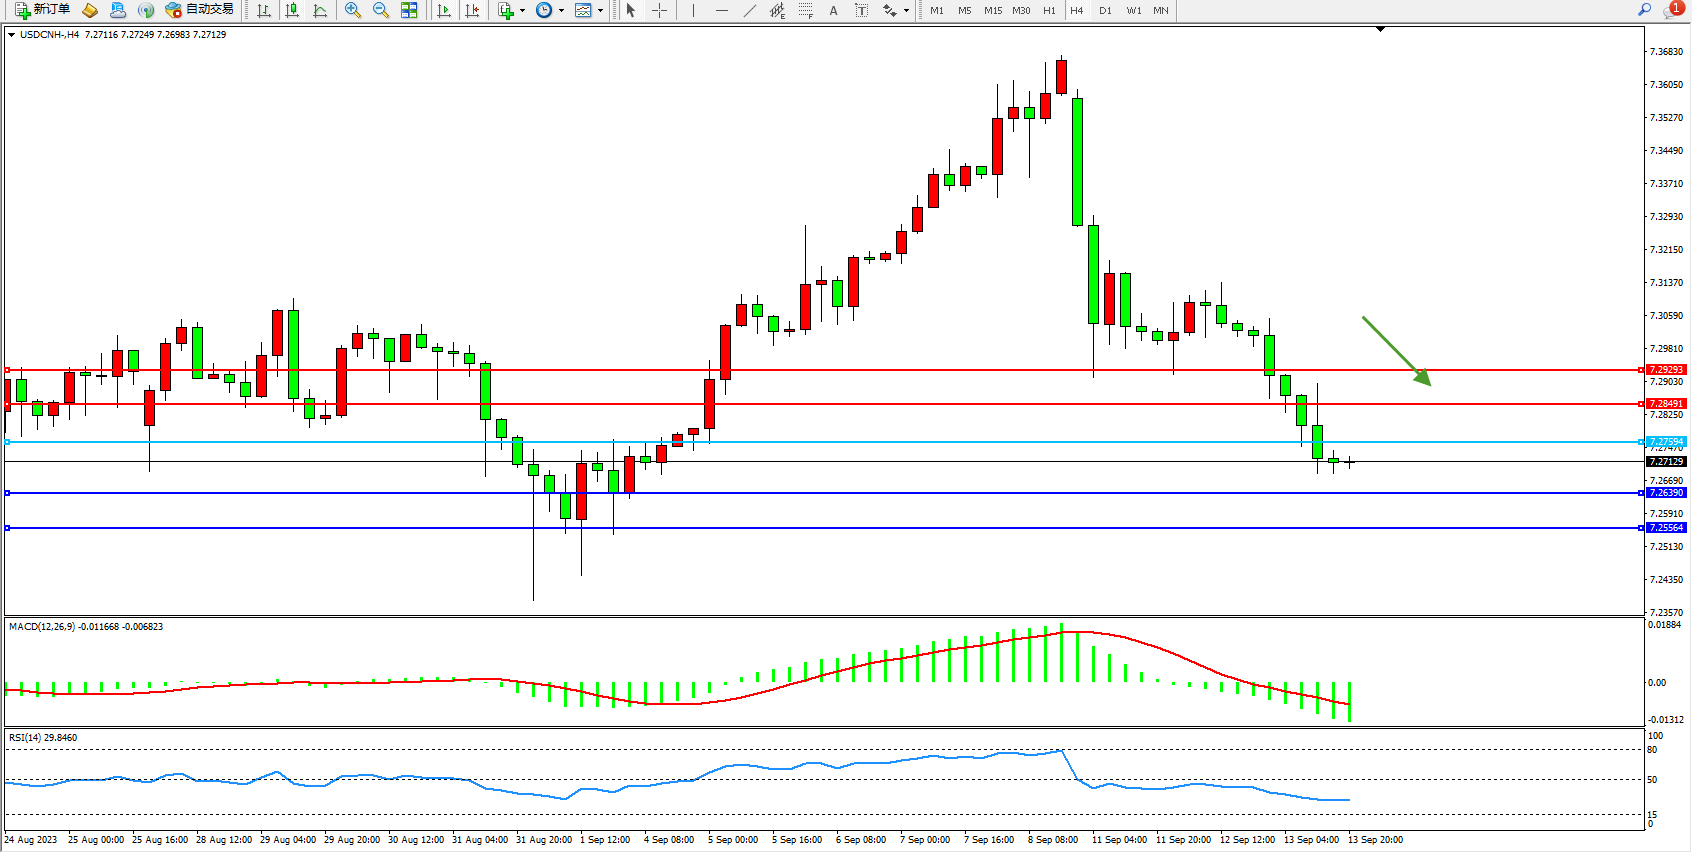The height and width of the screenshot is (853, 1692).
Task: Select the Fibonacci retracement tool
Action: tap(805, 10)
